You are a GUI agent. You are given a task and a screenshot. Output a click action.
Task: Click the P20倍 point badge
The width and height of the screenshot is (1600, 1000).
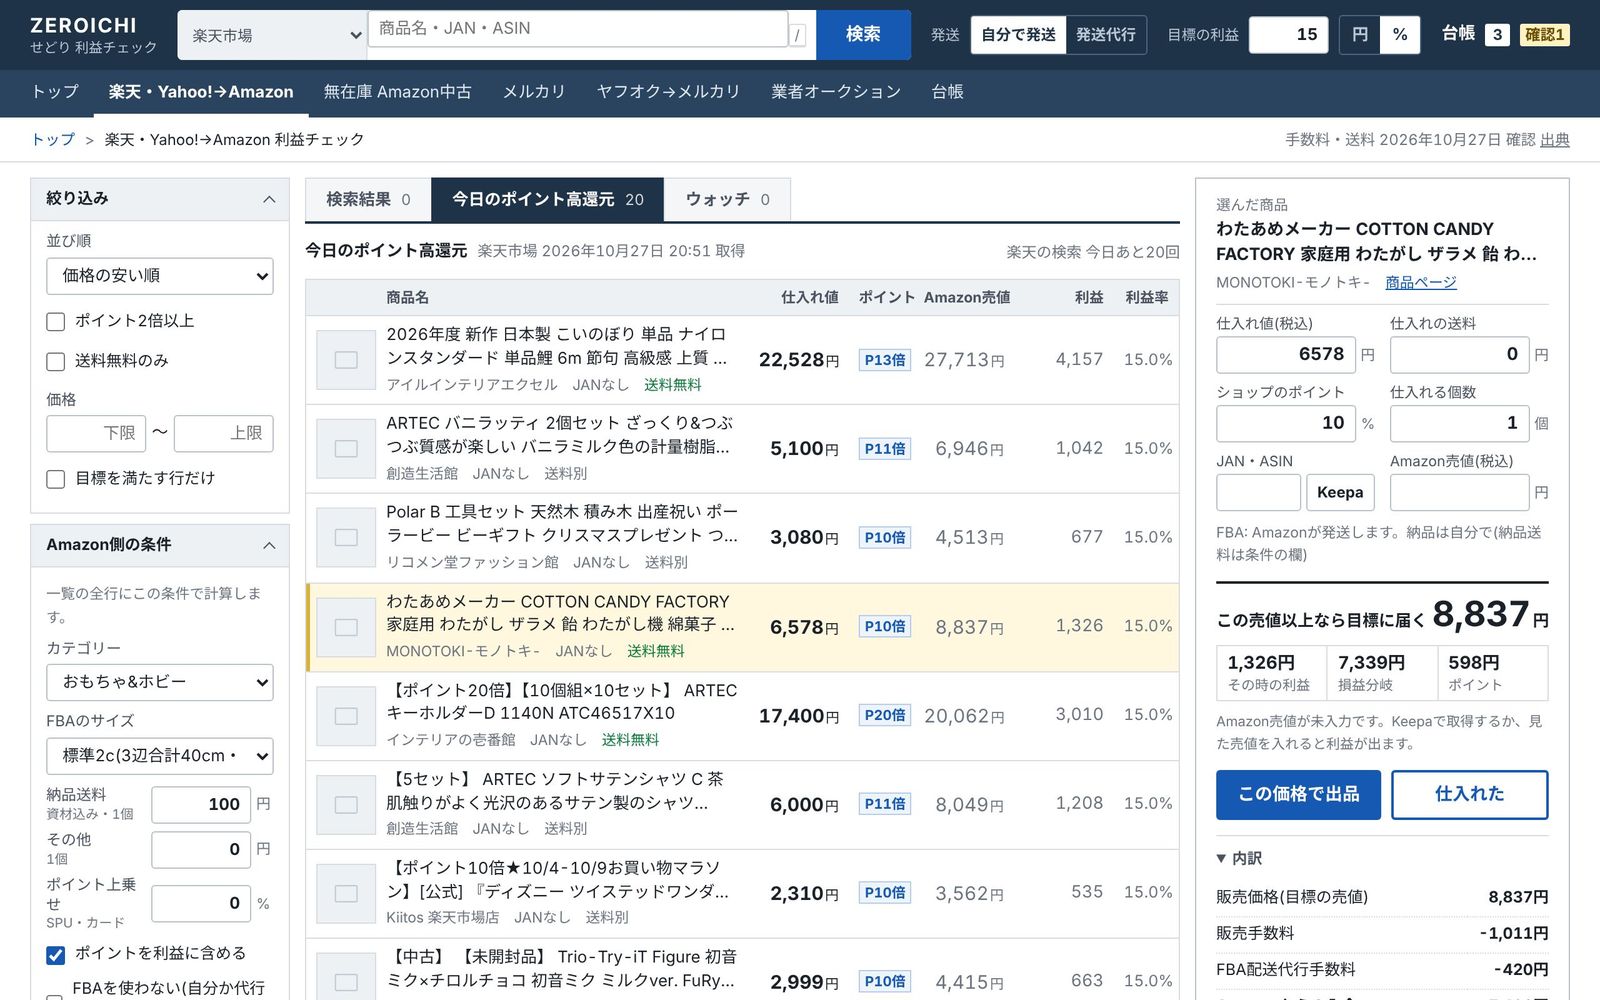pos(885,715)
